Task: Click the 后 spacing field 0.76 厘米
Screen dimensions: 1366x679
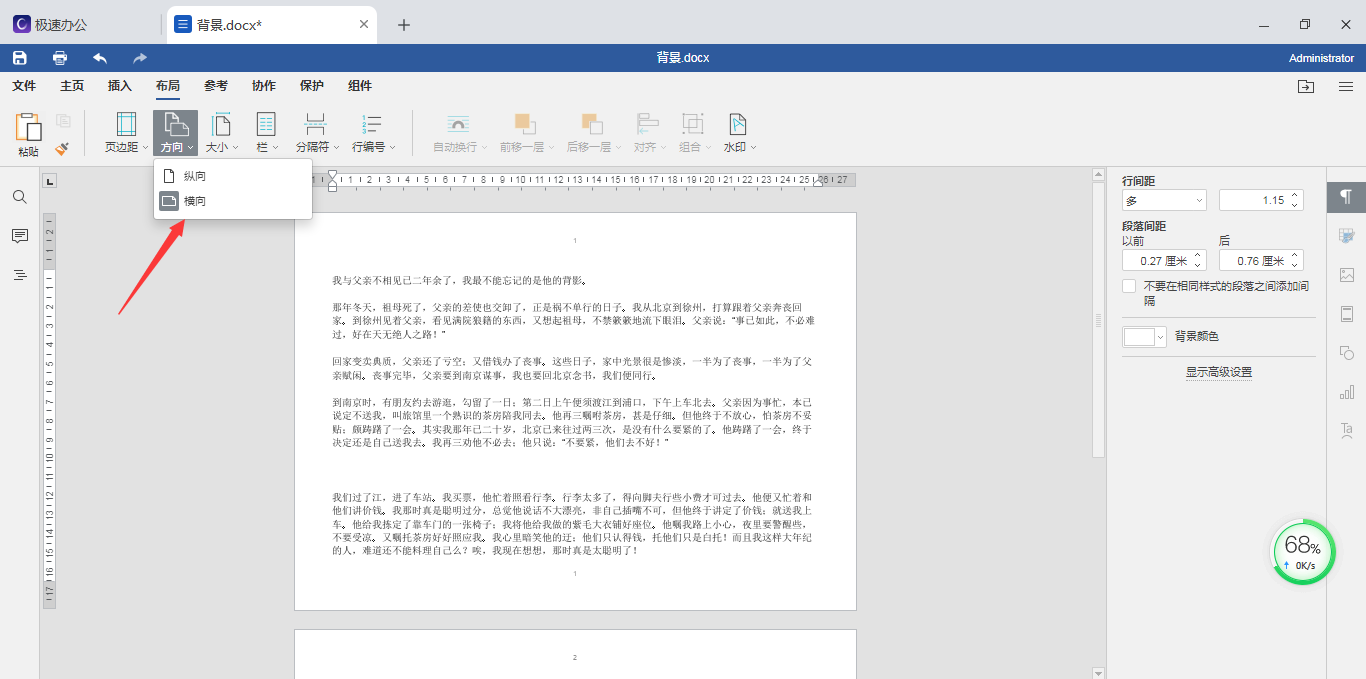Action: [x=1261, y=260]
